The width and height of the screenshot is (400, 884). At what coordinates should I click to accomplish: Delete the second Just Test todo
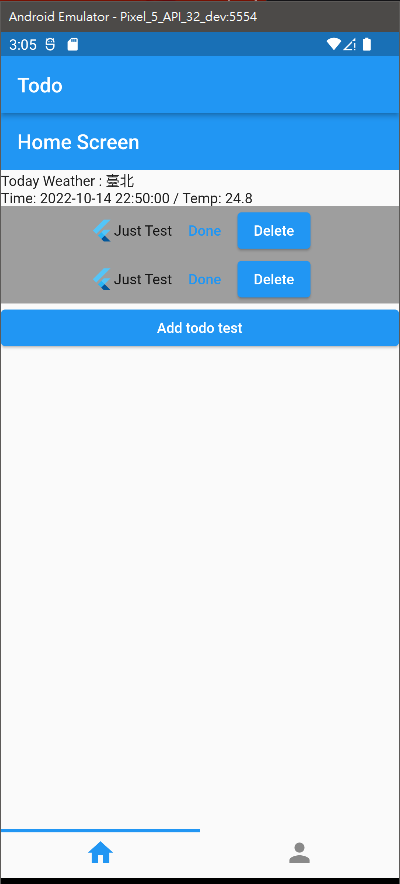[274, 279]
